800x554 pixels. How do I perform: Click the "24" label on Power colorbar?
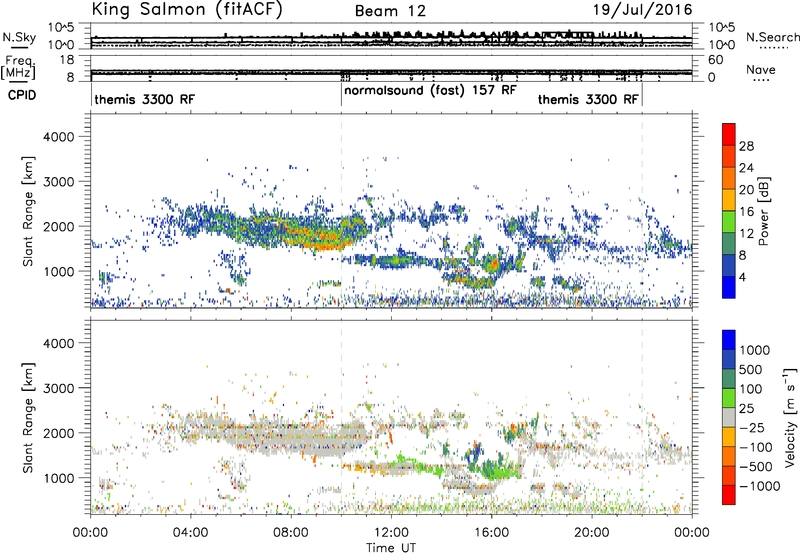[x=746, y=168]
